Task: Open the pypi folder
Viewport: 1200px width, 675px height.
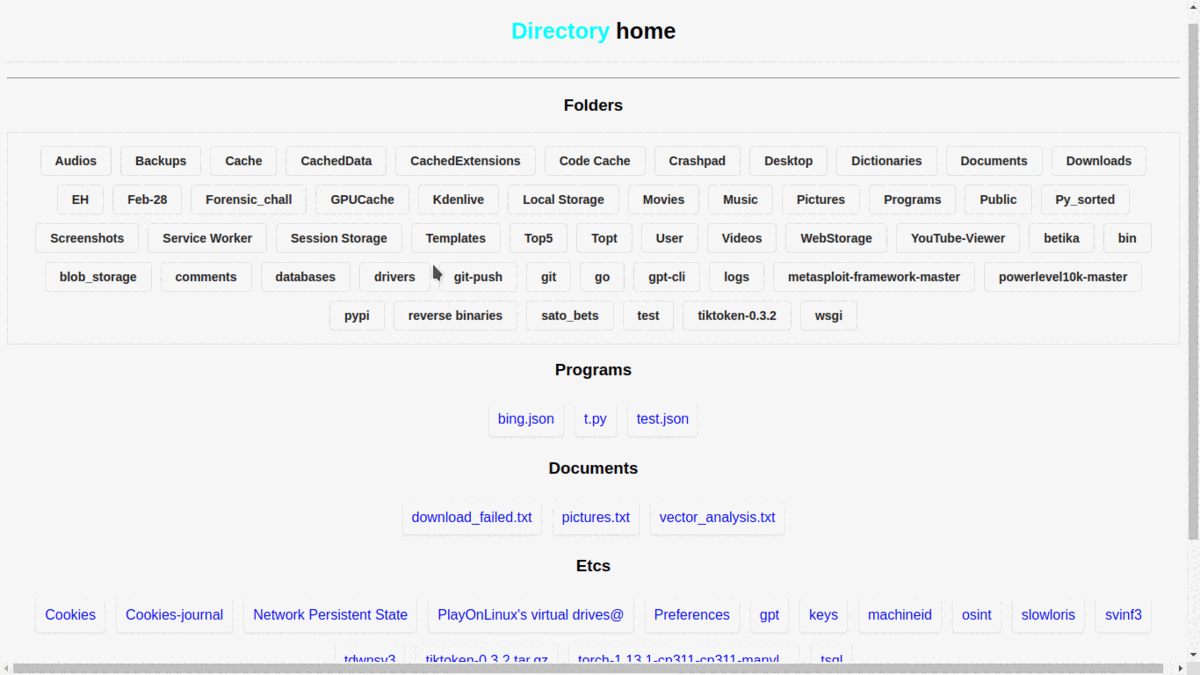Action: click(x=357, y=316)
